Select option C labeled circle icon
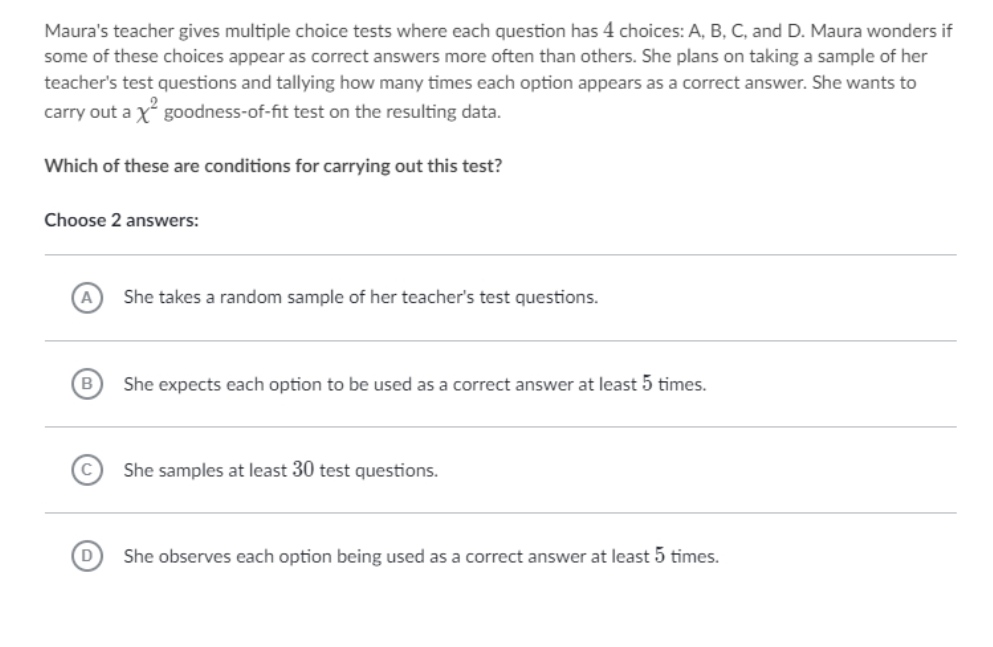 click(86, 469)
